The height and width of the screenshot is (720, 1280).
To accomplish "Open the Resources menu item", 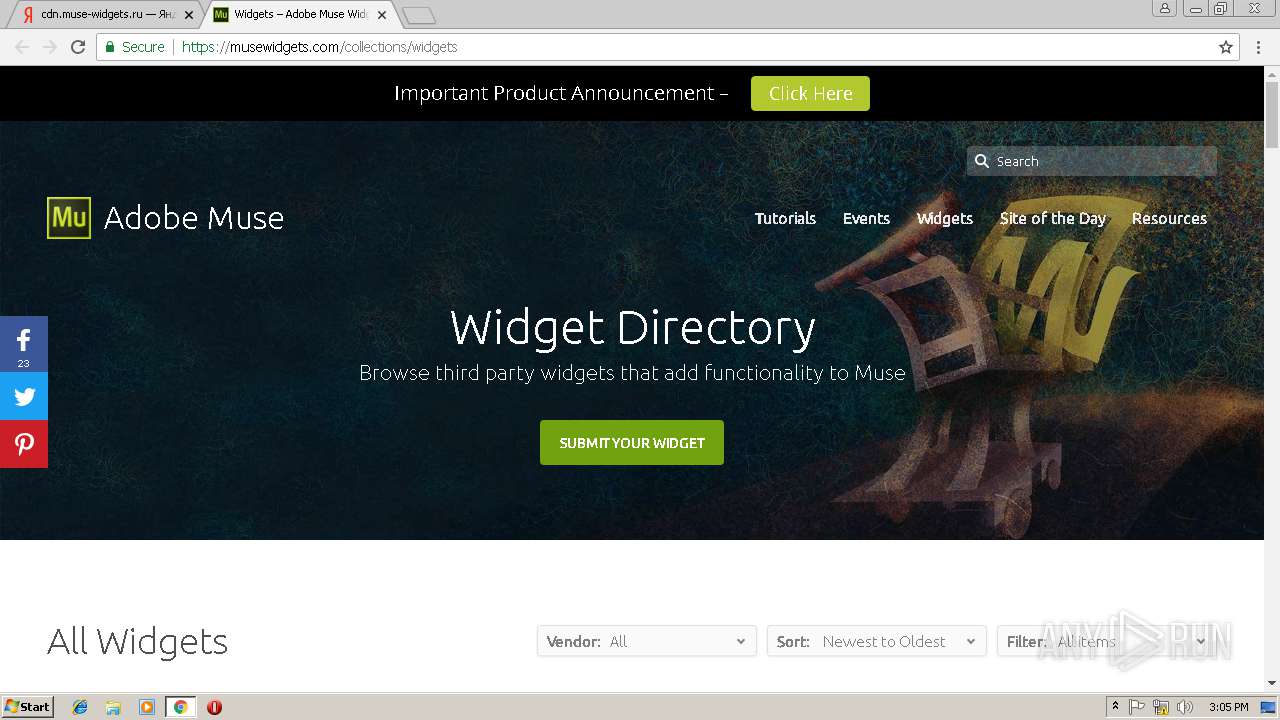I will (x=1169, y=218).
